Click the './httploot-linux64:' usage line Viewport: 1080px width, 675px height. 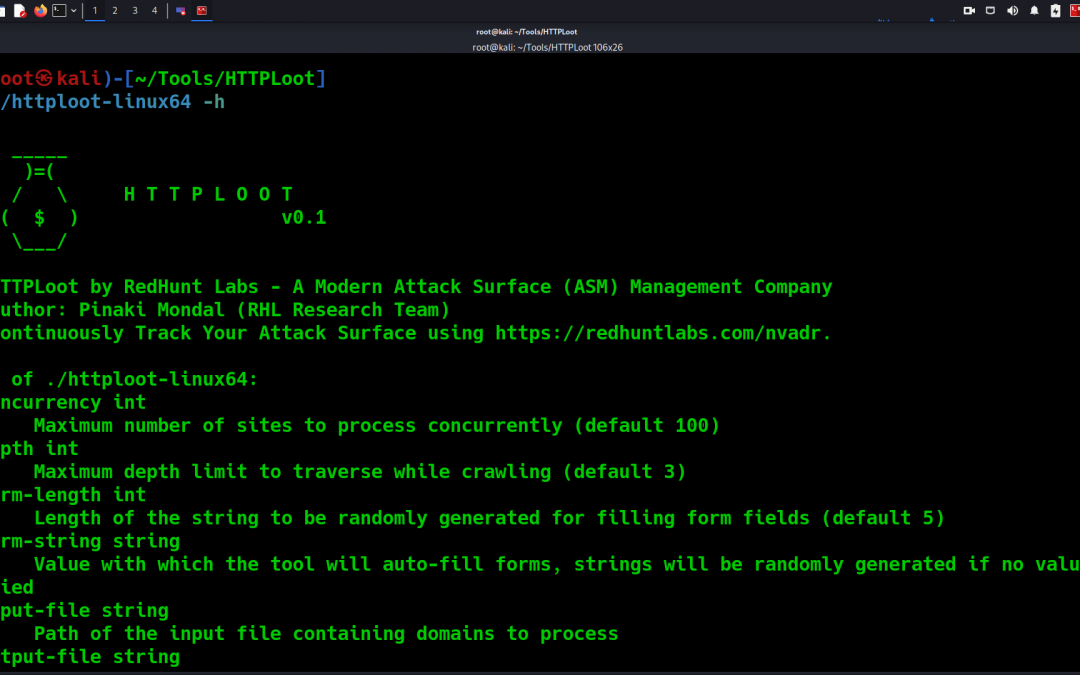pyautogui.click(x=134, y=379)
